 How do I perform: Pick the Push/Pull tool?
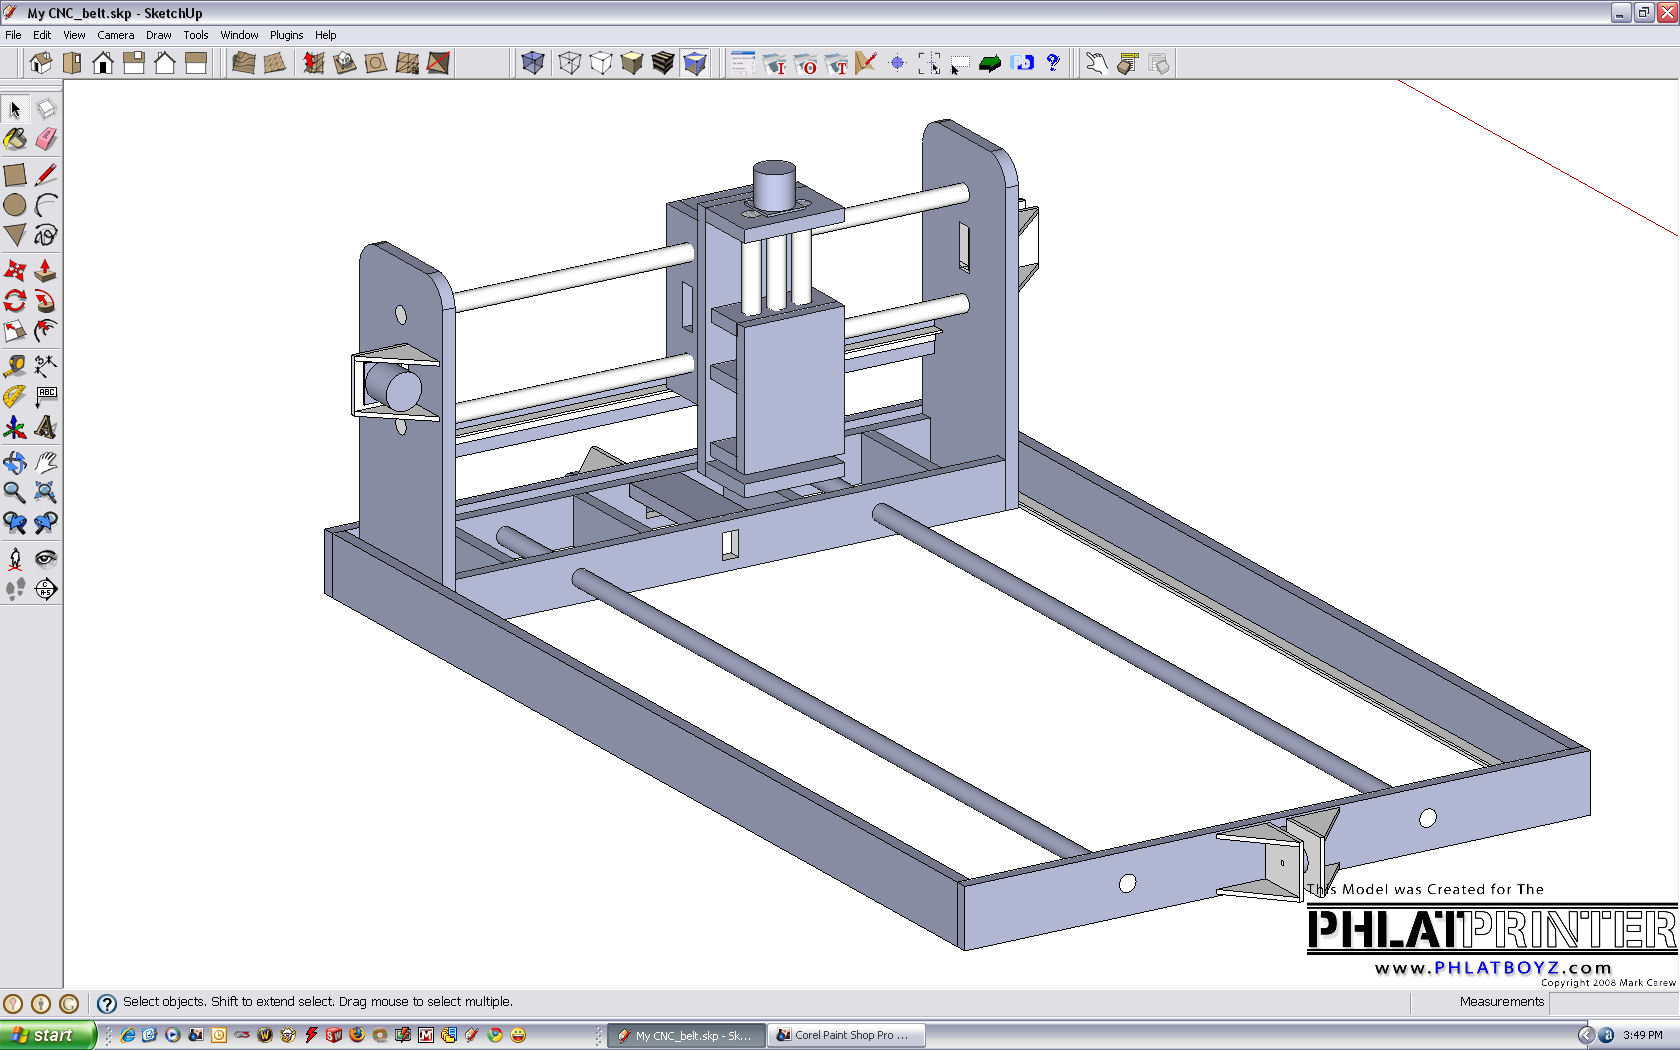pos(46,271)
